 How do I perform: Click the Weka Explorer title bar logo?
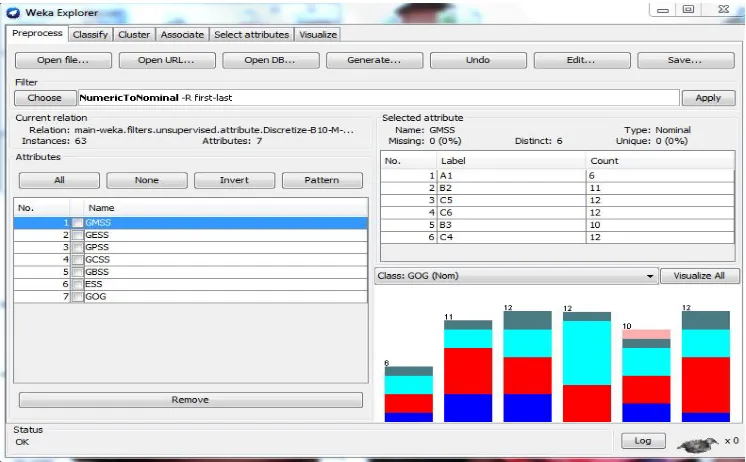(x=13, y=13)
